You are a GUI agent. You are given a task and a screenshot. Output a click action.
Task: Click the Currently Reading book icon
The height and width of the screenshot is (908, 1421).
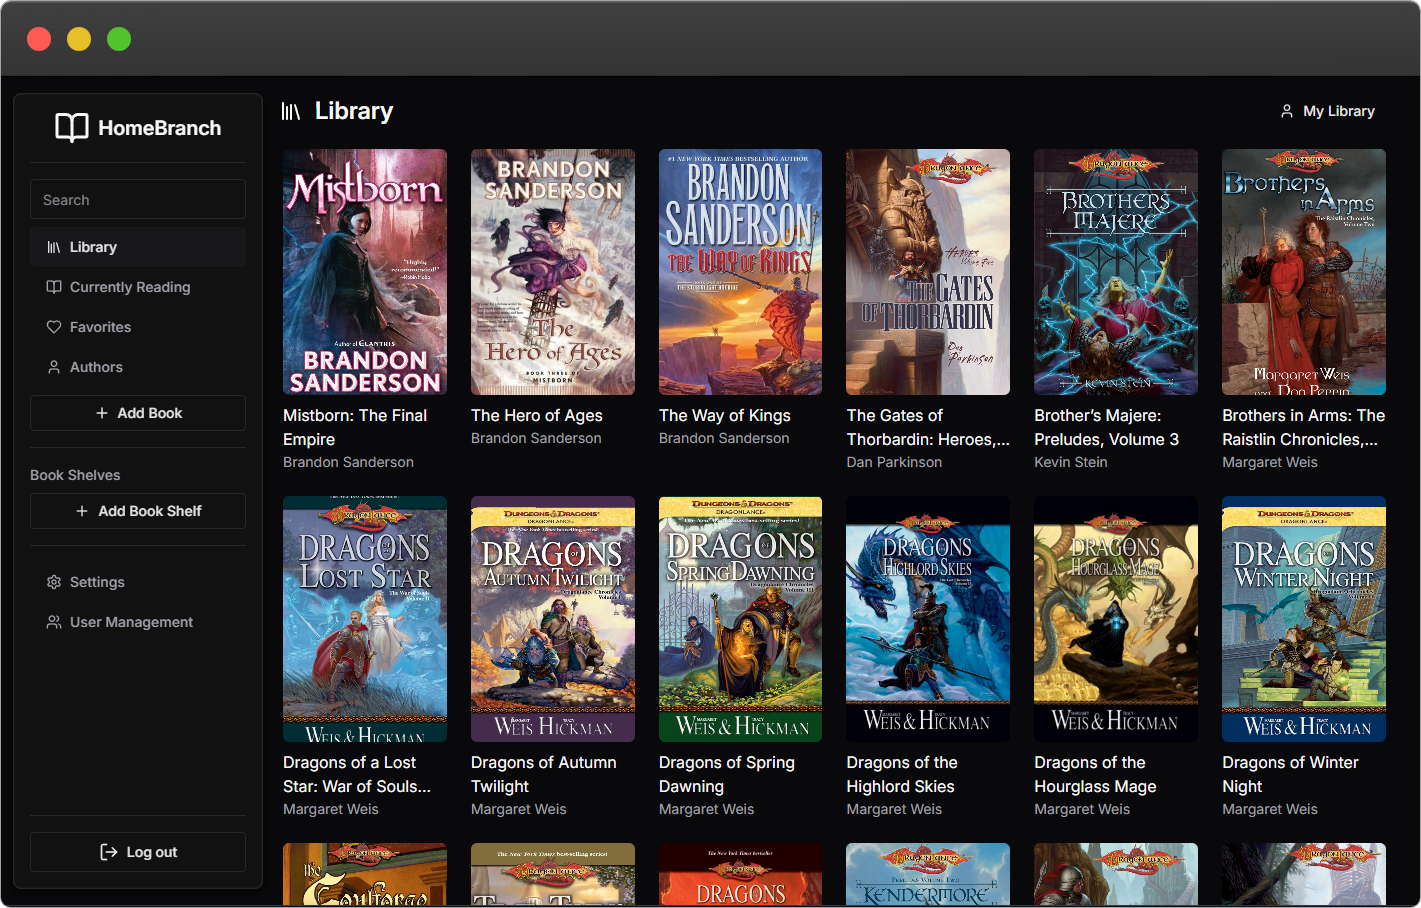pos(53,287)
